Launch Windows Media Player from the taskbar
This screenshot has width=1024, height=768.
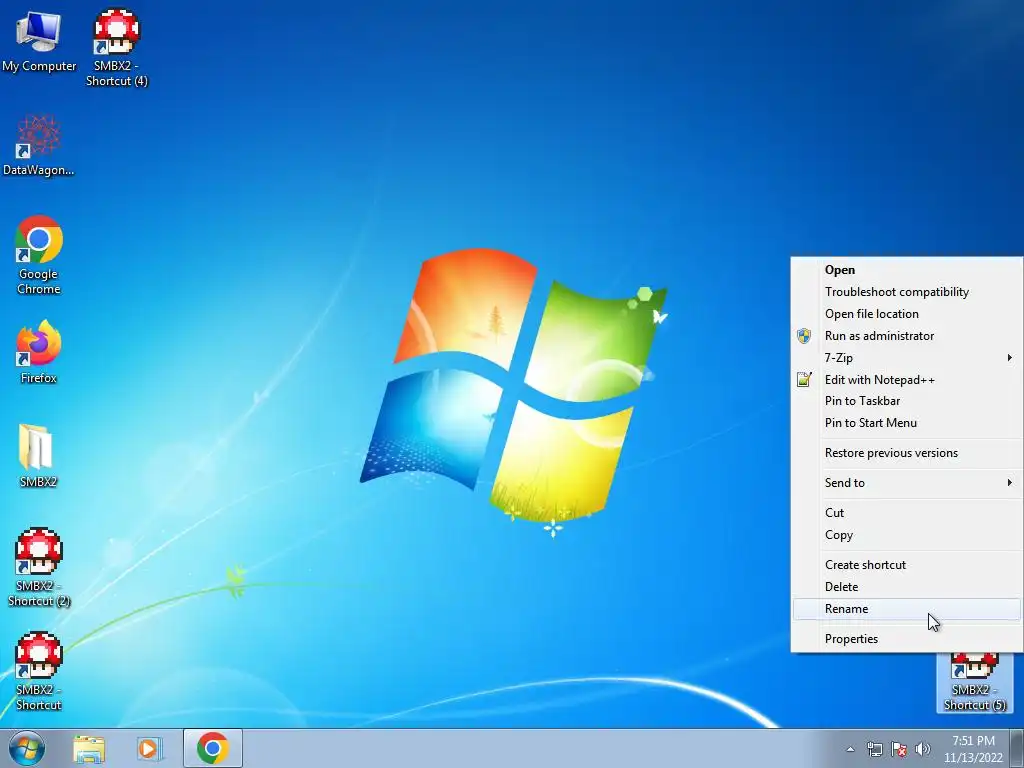pyautogui.click(x=150, y=748)
